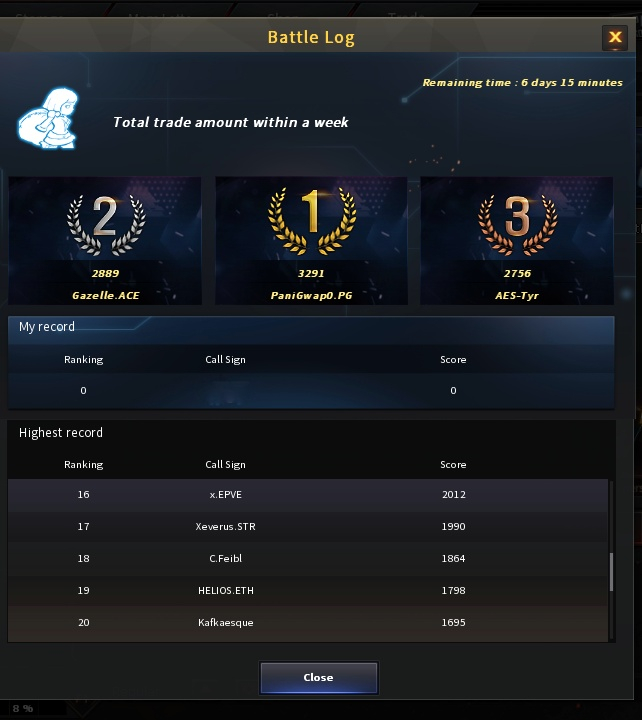
Task: Select the gold first place laurel badge
Action: [312, 221]
